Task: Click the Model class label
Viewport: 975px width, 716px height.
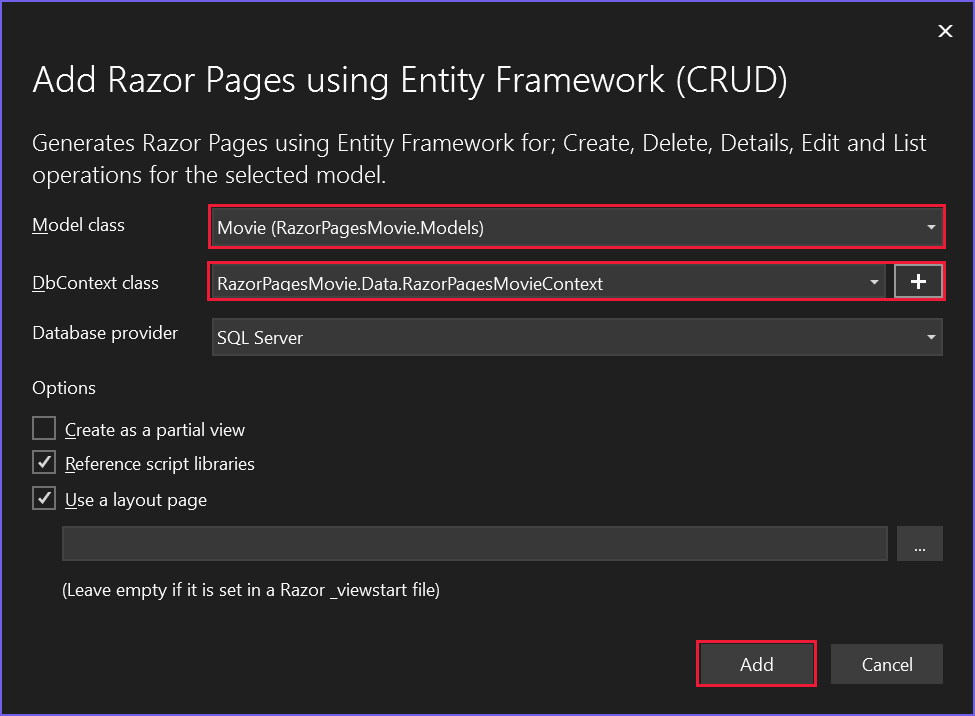Action: [x=78, y=225]
